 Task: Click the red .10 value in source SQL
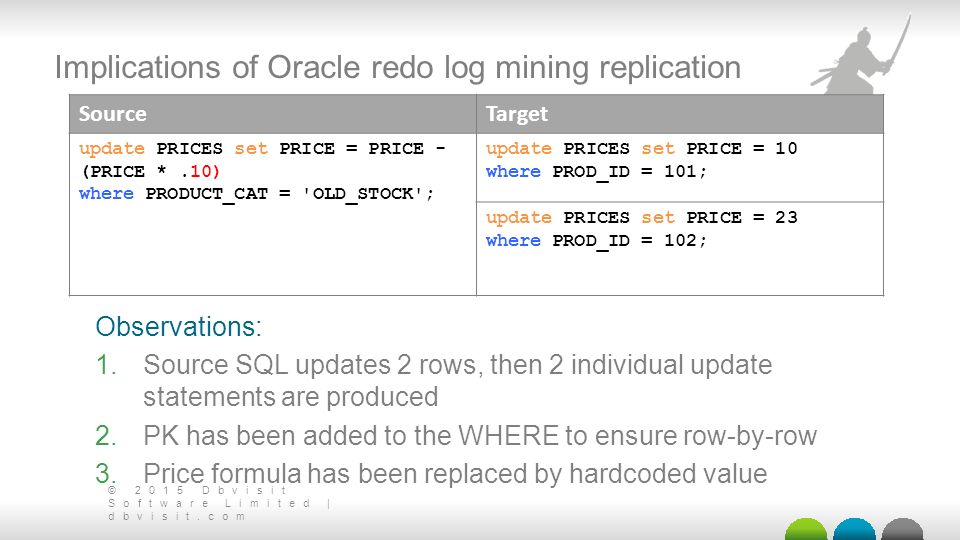(x=200, y=172)
